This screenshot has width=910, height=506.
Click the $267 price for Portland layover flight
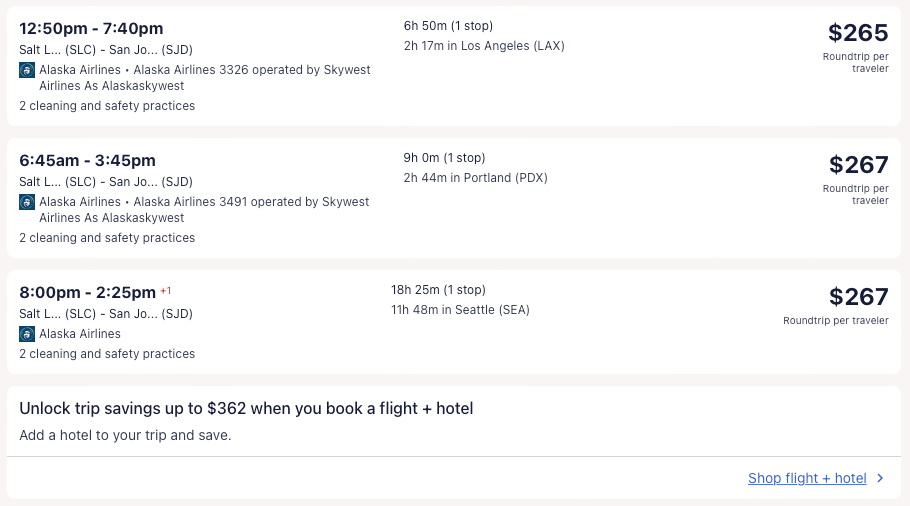click(858, 165)
